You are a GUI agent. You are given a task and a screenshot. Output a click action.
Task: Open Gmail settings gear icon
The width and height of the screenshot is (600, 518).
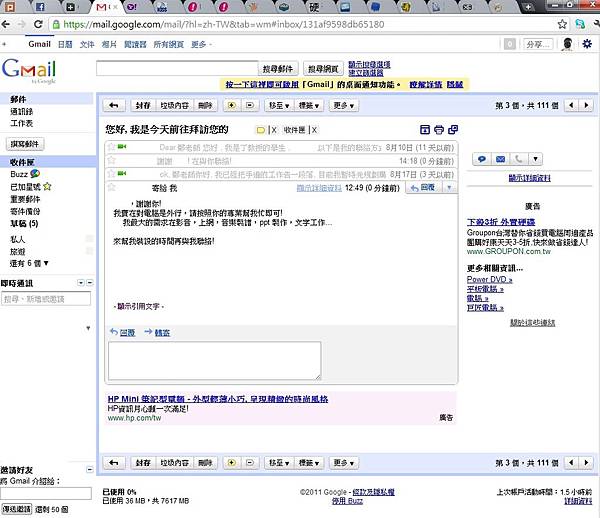[587, 44]
